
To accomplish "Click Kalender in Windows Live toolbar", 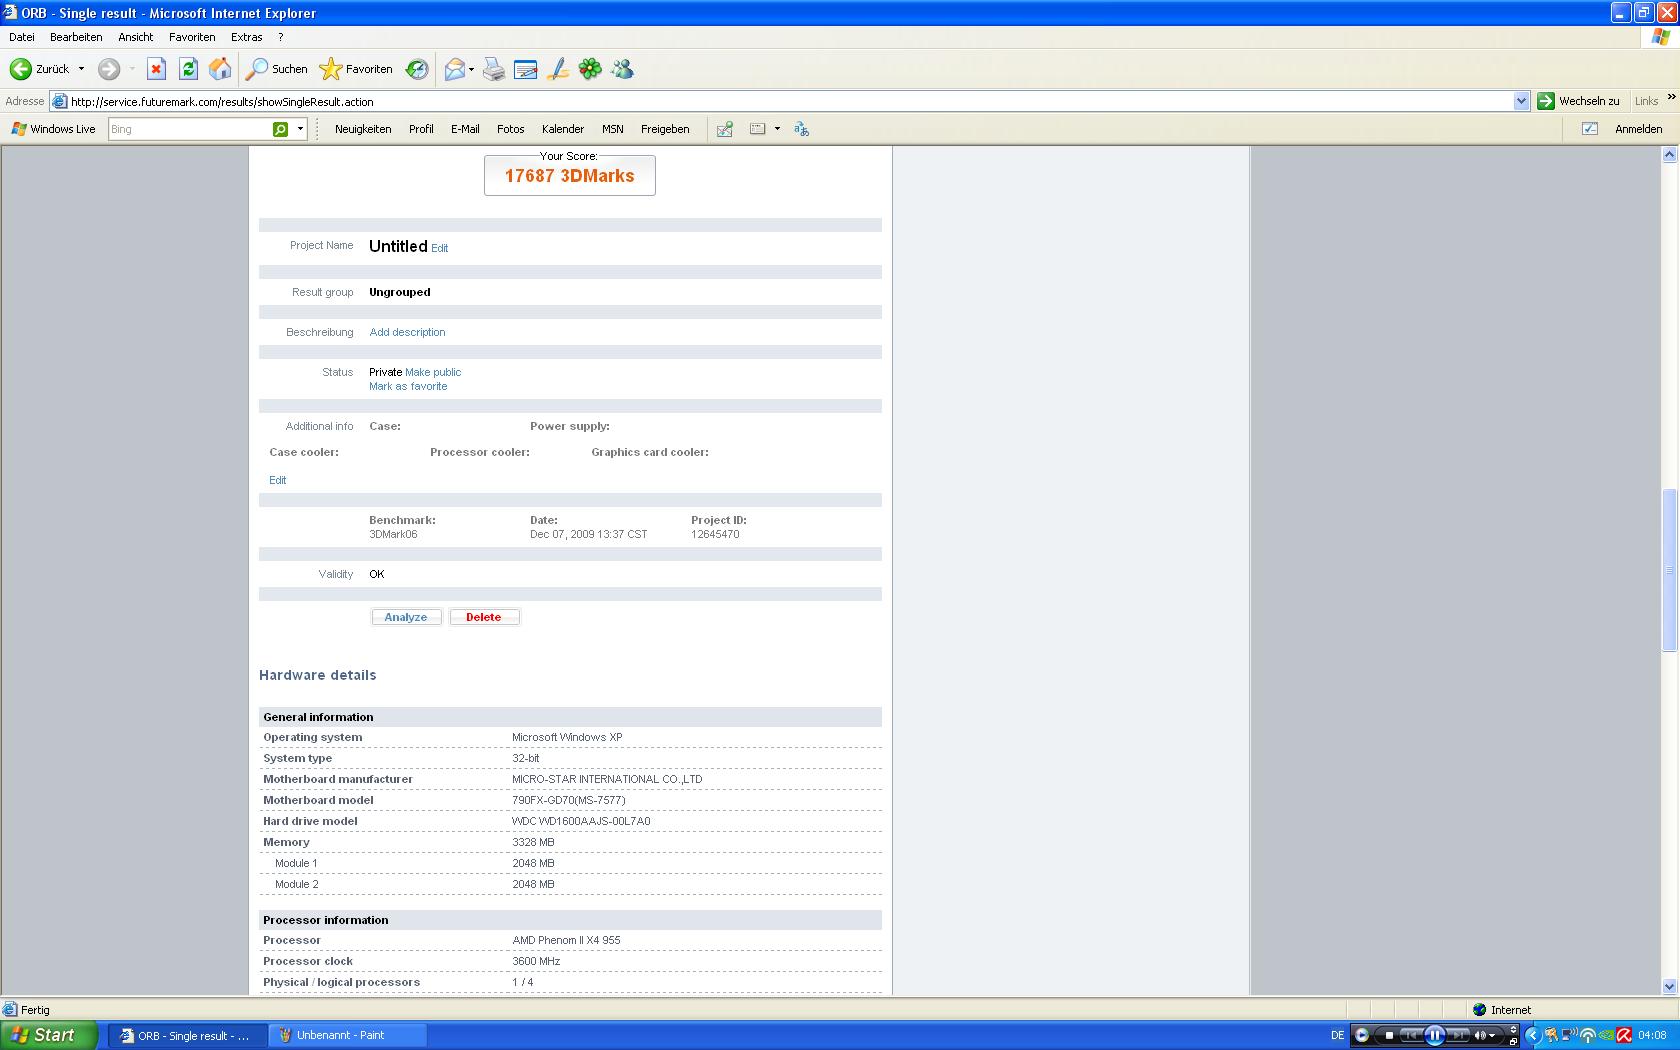I will (x=563, y=129).
